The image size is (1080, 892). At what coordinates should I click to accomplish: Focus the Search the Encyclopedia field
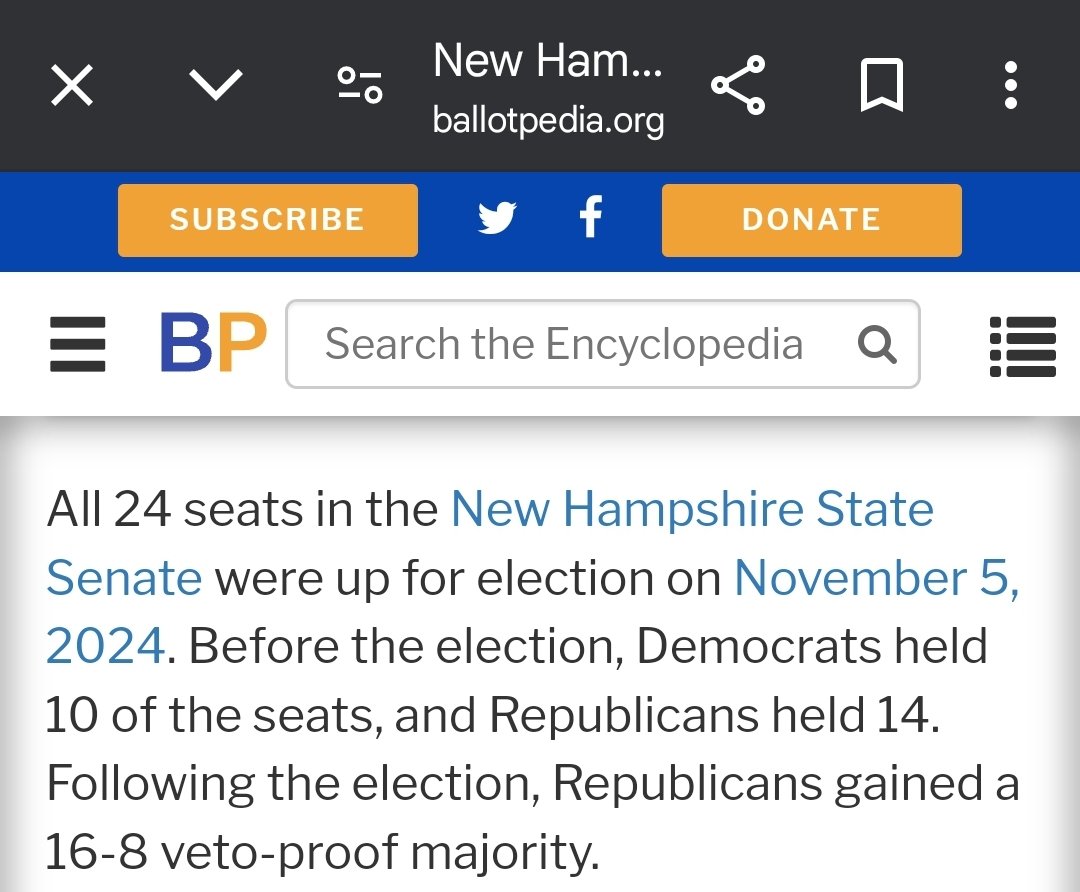563,344
